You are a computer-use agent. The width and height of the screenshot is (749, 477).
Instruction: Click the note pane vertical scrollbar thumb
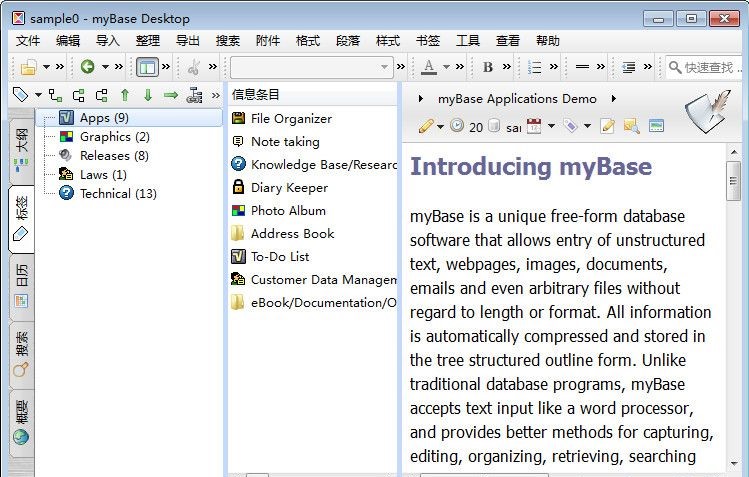coord(733,181)
